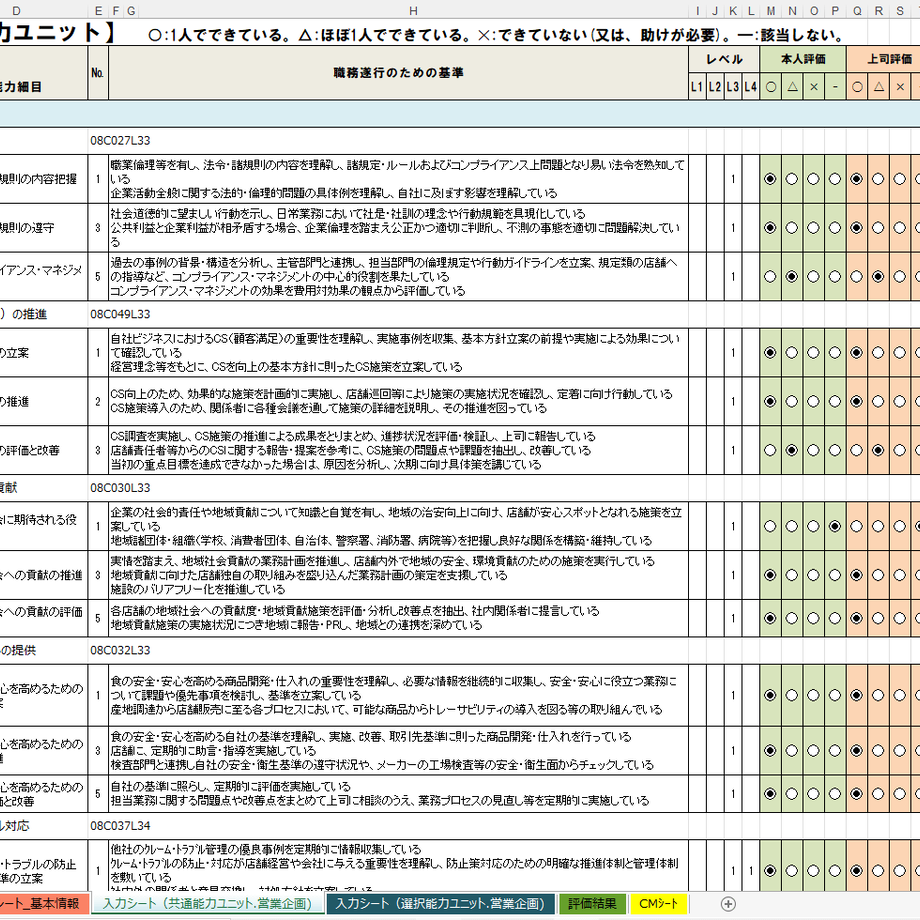The height and width of the screenshot is (920, 920).
Task: Select 本人評価 ○ in 企業の社会的責任 row
Action: click(x=770, y=526)
